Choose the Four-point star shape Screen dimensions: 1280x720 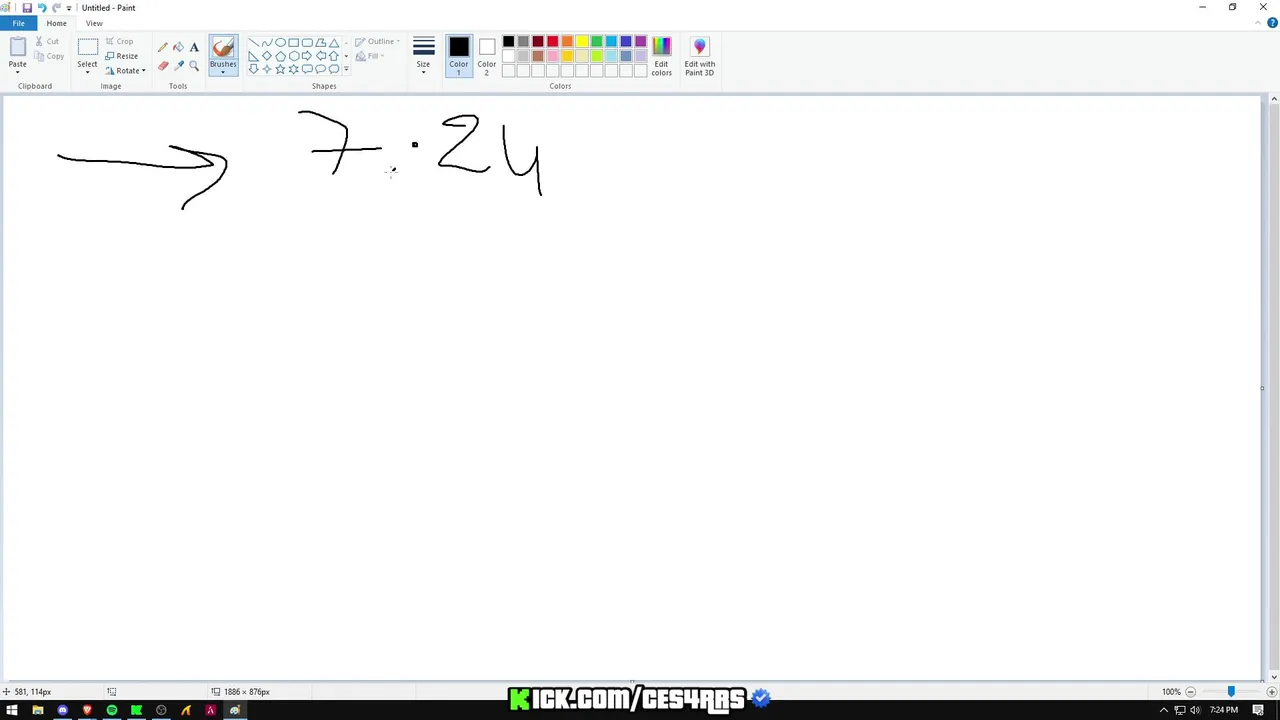coord(267,69)
